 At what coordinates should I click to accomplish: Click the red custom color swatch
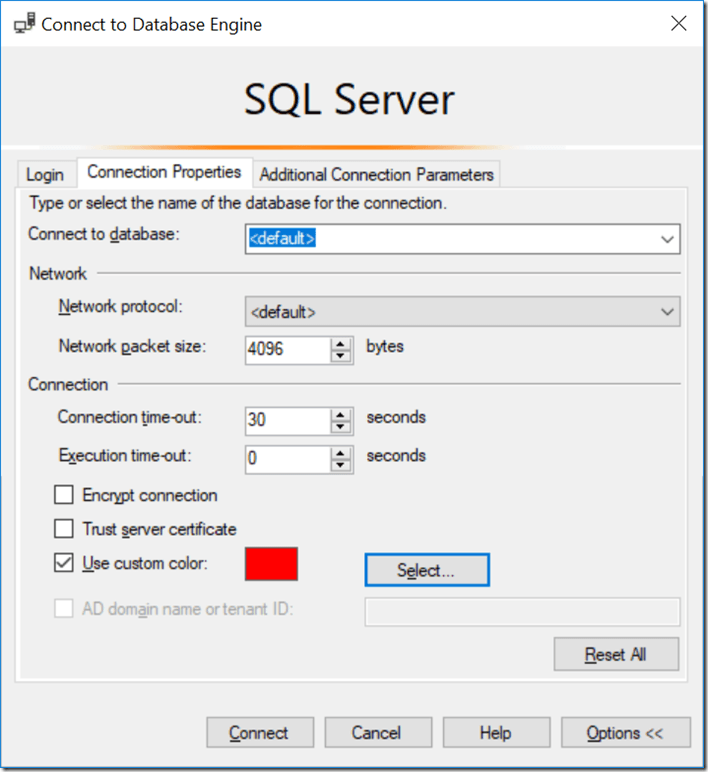click(x=271, y=564)
